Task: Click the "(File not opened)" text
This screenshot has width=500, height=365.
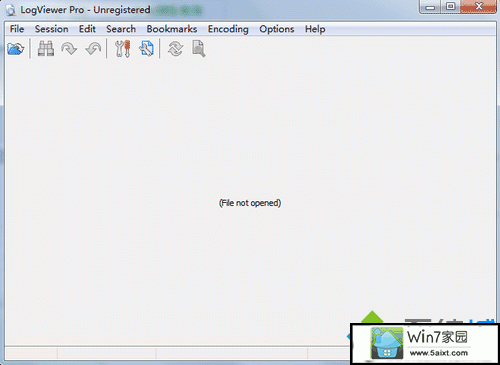Action: tap(250, 203)
